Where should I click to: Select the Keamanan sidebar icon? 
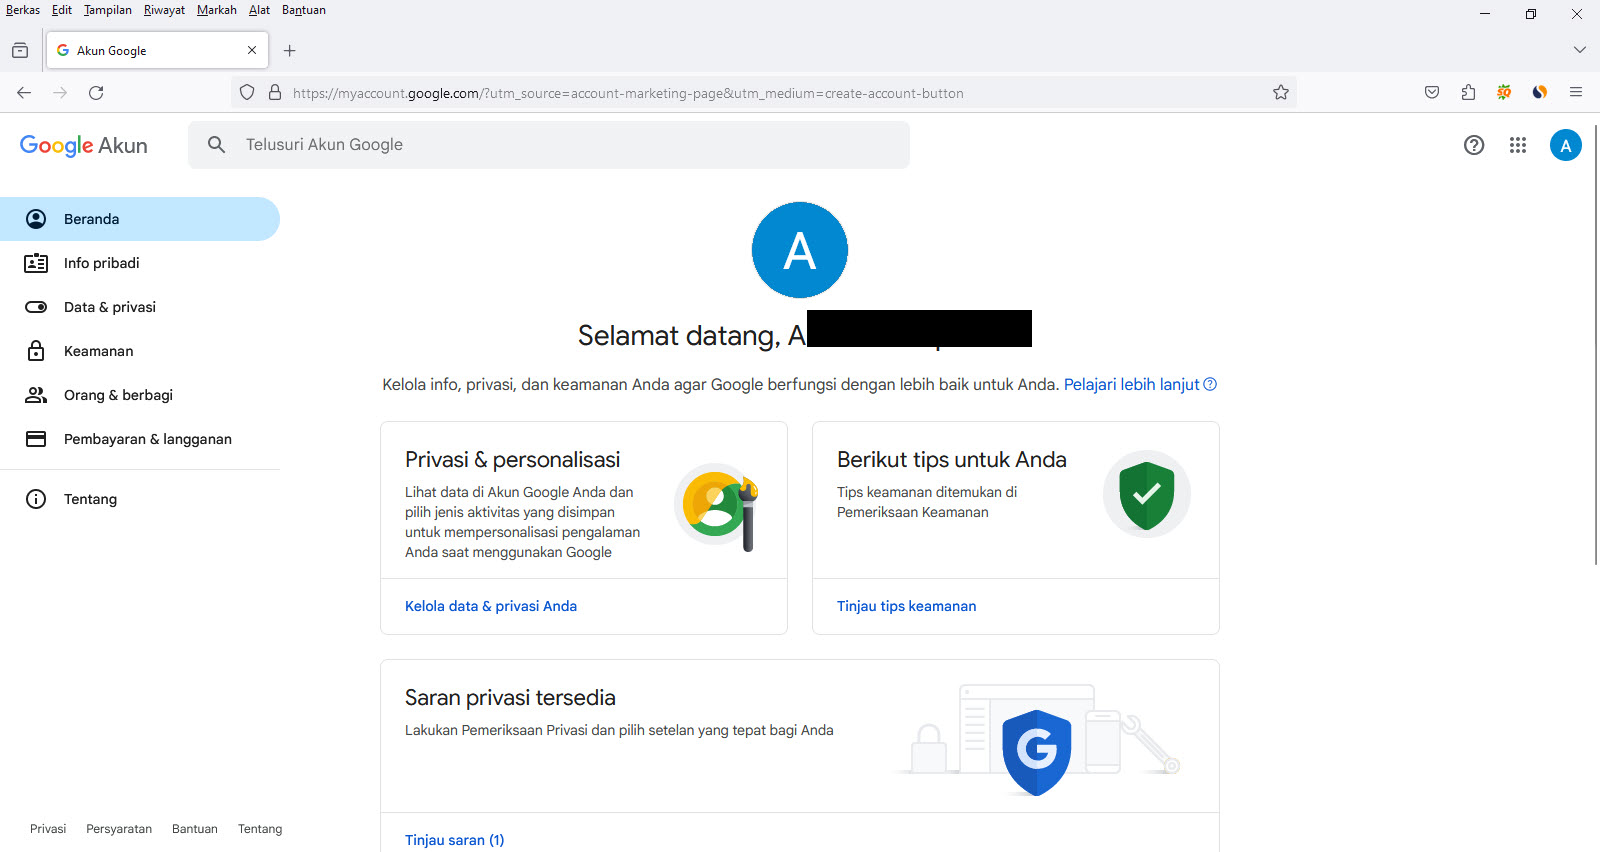coord(36,351)
